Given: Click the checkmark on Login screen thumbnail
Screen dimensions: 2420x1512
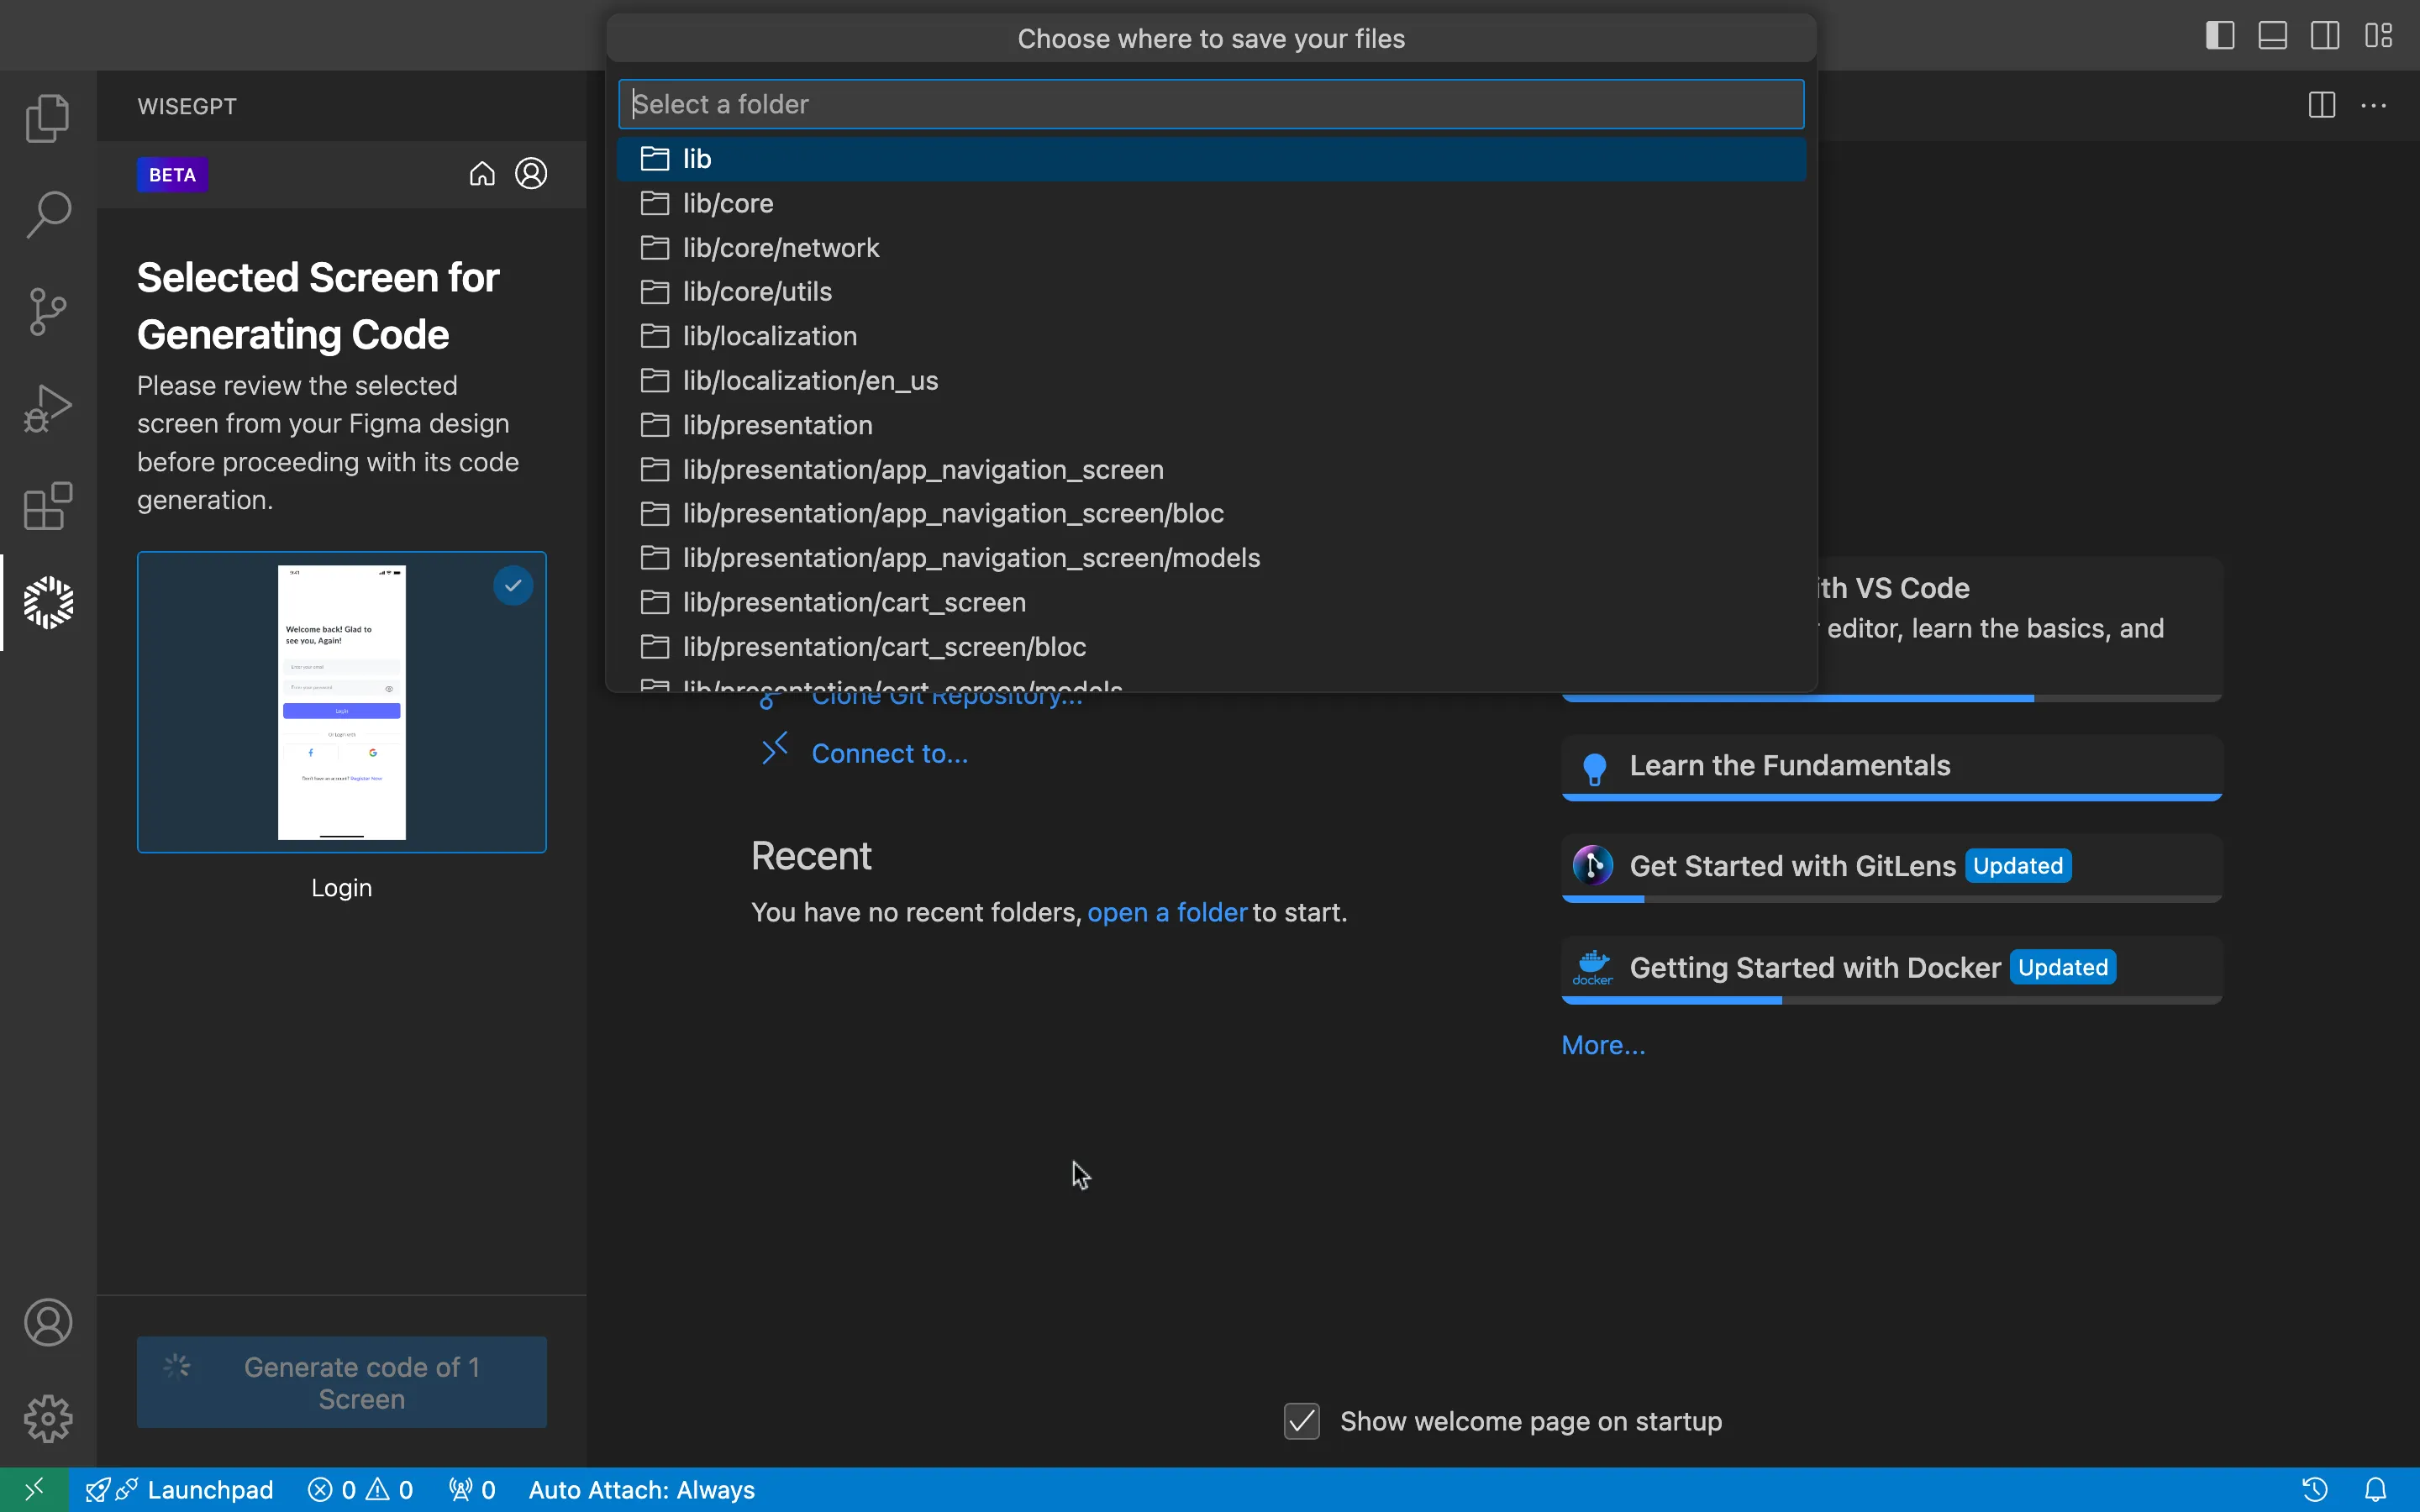Looking at the screenshot, I should click(513, 585).
